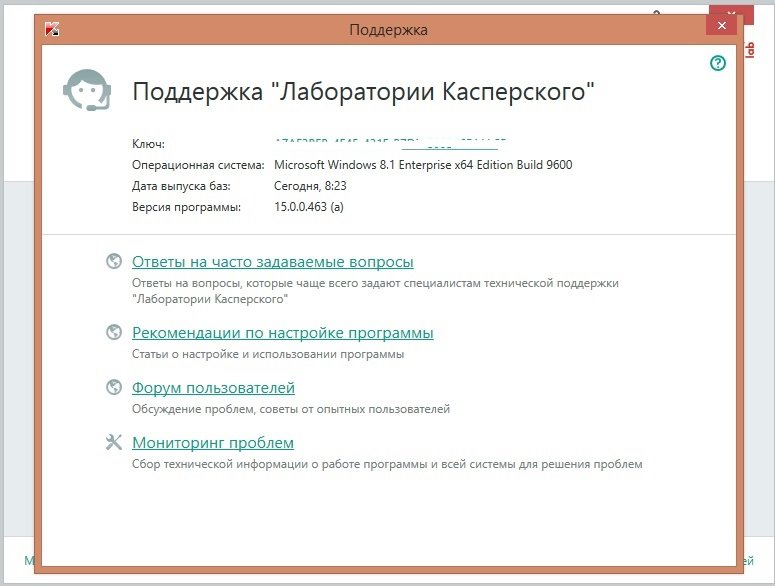Open the Мониторинг проблем link

[212, 443]
